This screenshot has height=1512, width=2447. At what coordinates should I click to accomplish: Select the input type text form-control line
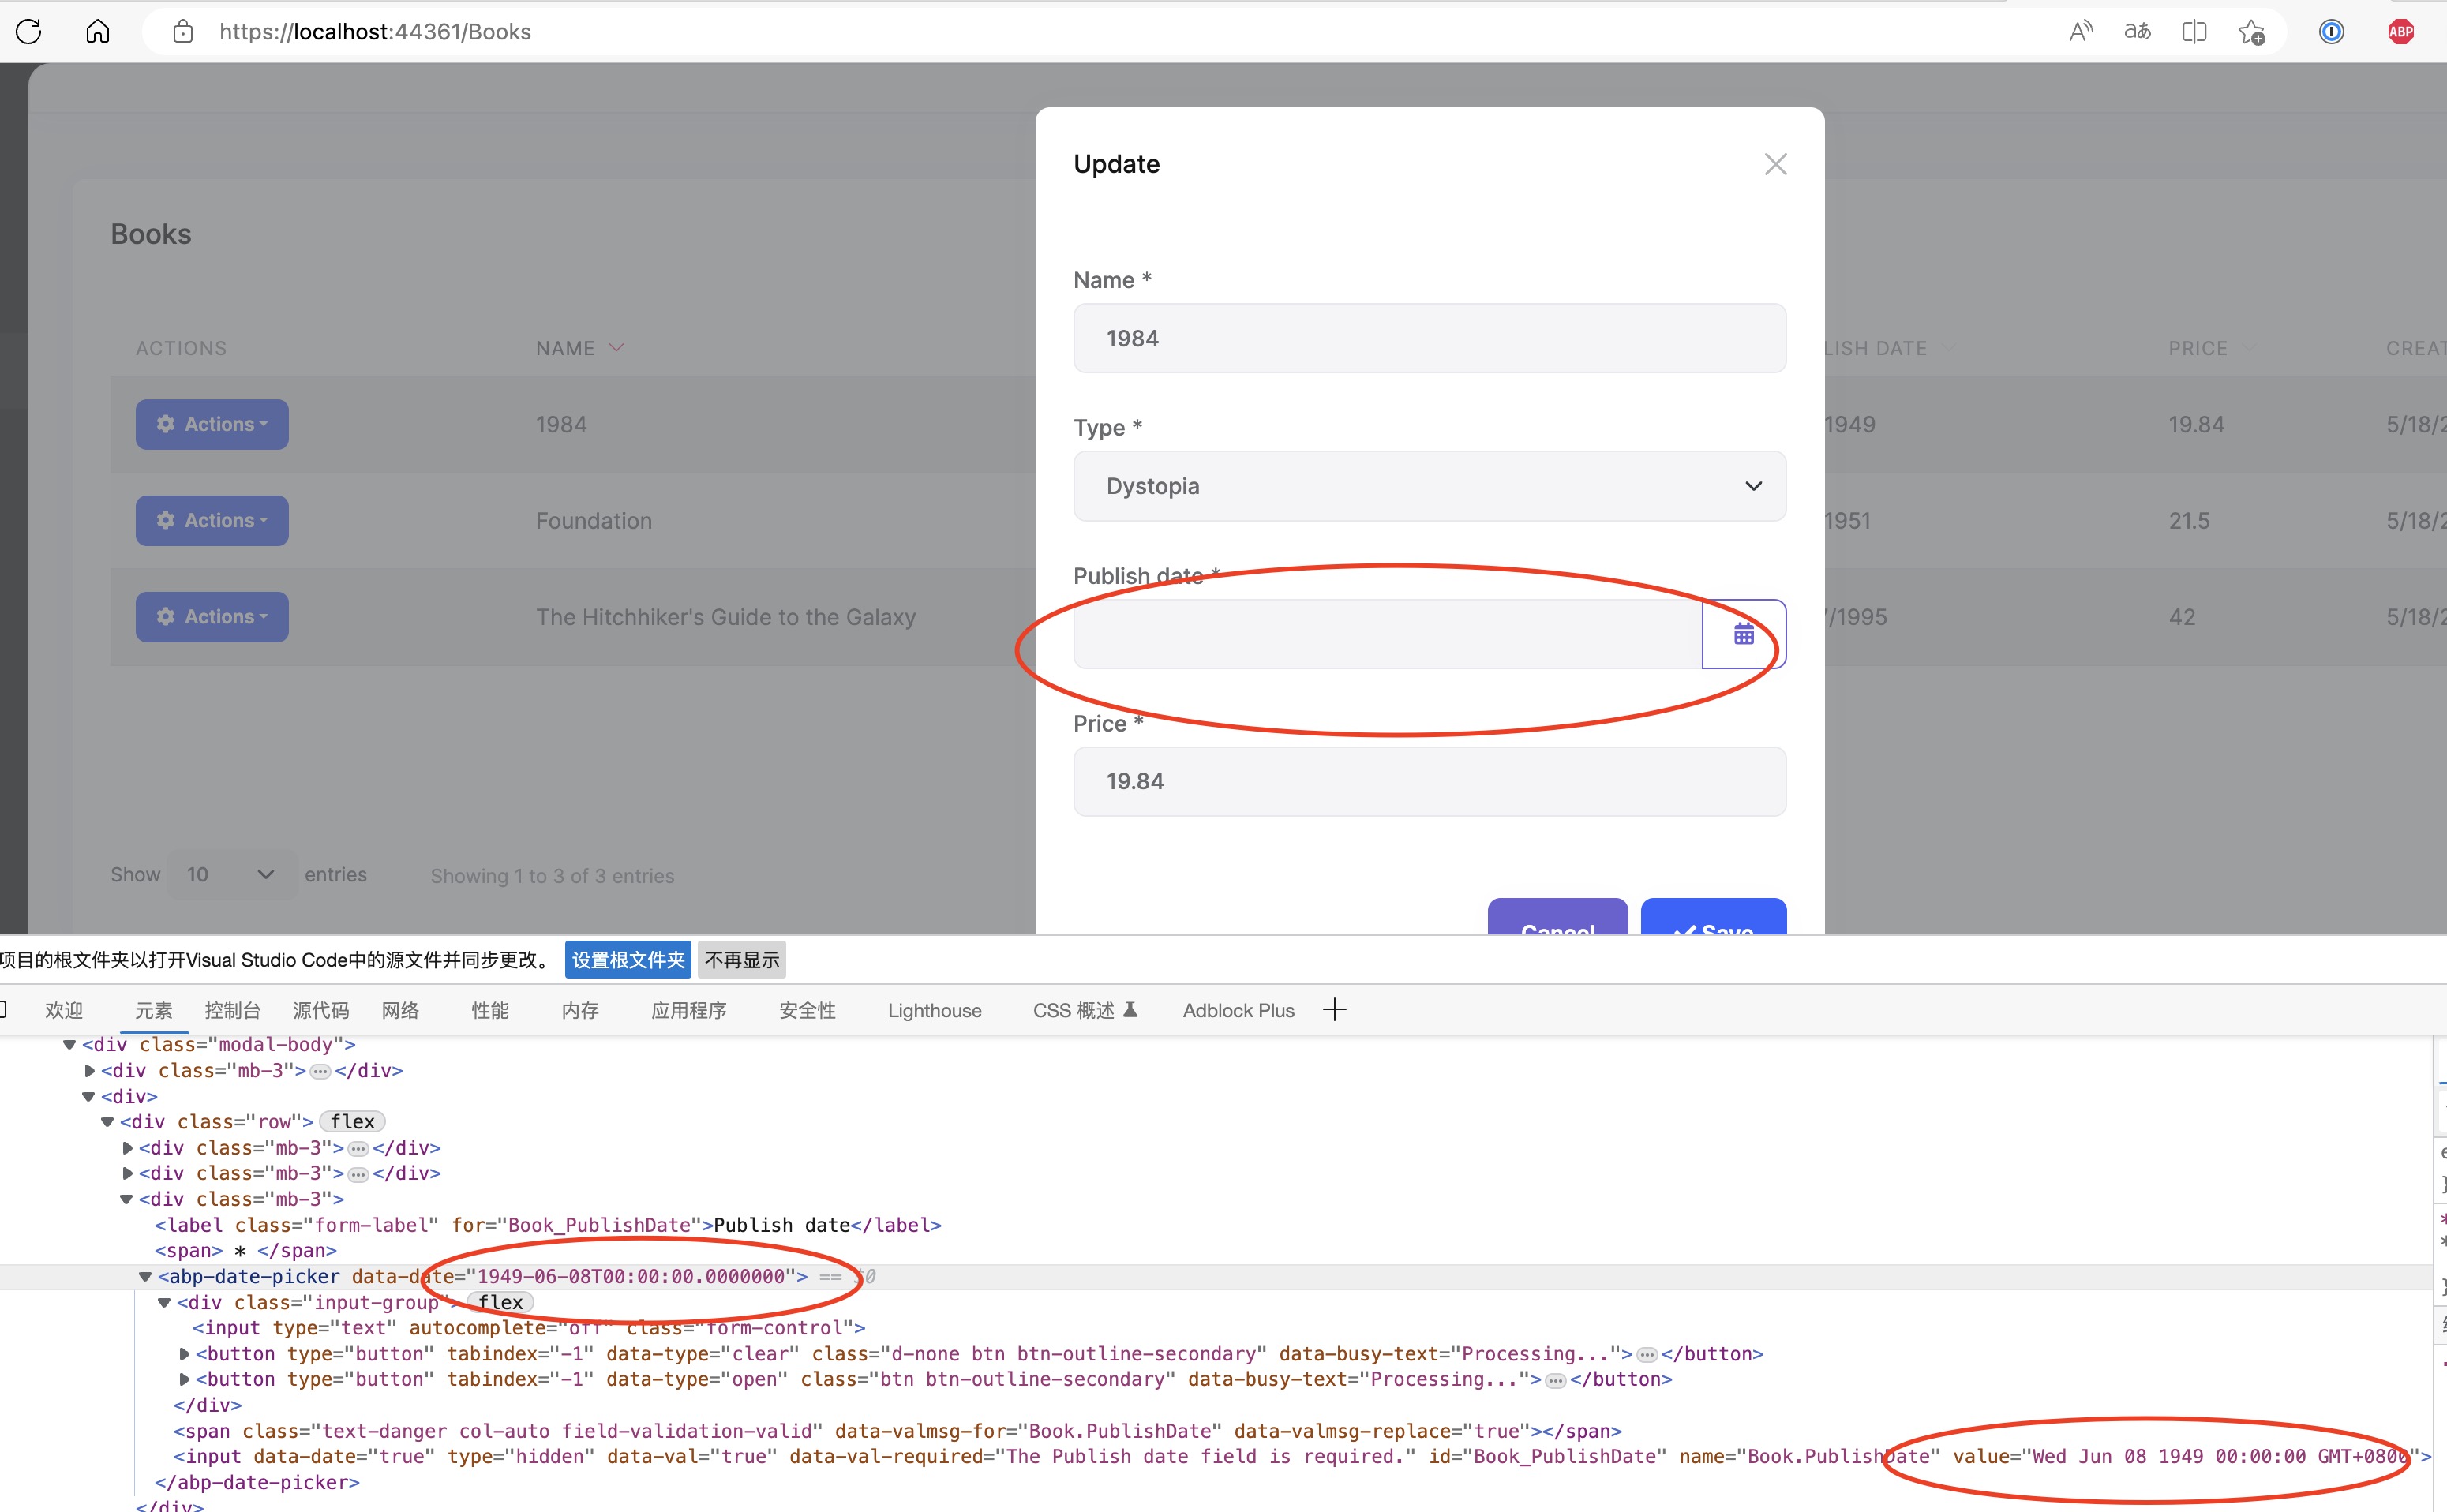click(529, 1328)
